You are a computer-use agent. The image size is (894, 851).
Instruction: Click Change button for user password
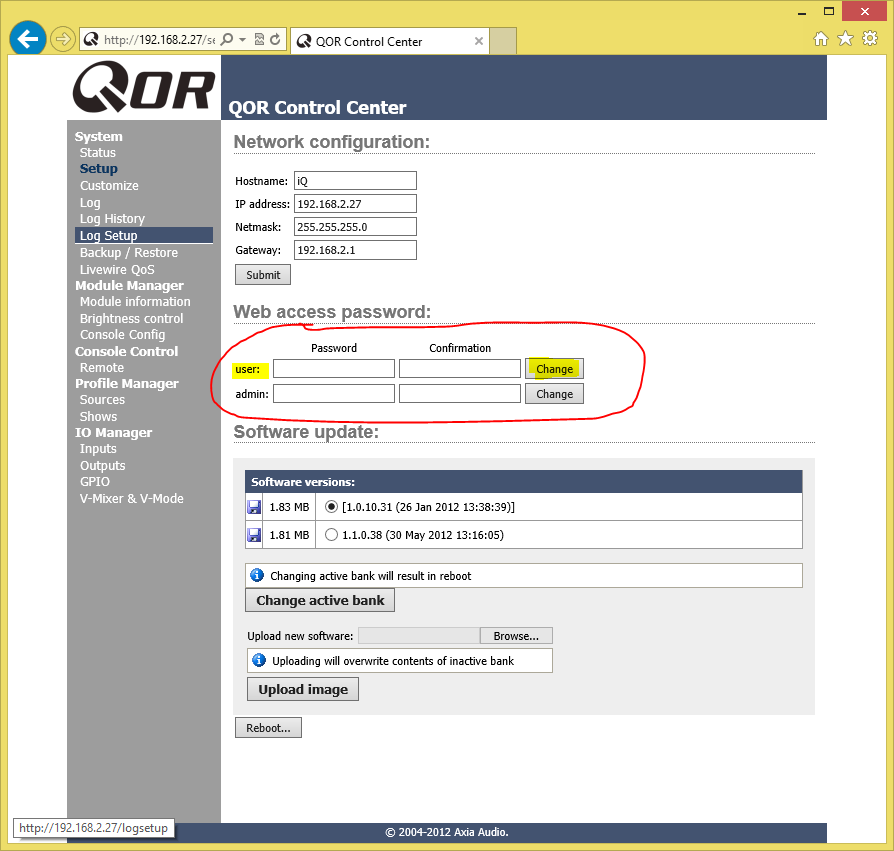click(x=554, y=369)
